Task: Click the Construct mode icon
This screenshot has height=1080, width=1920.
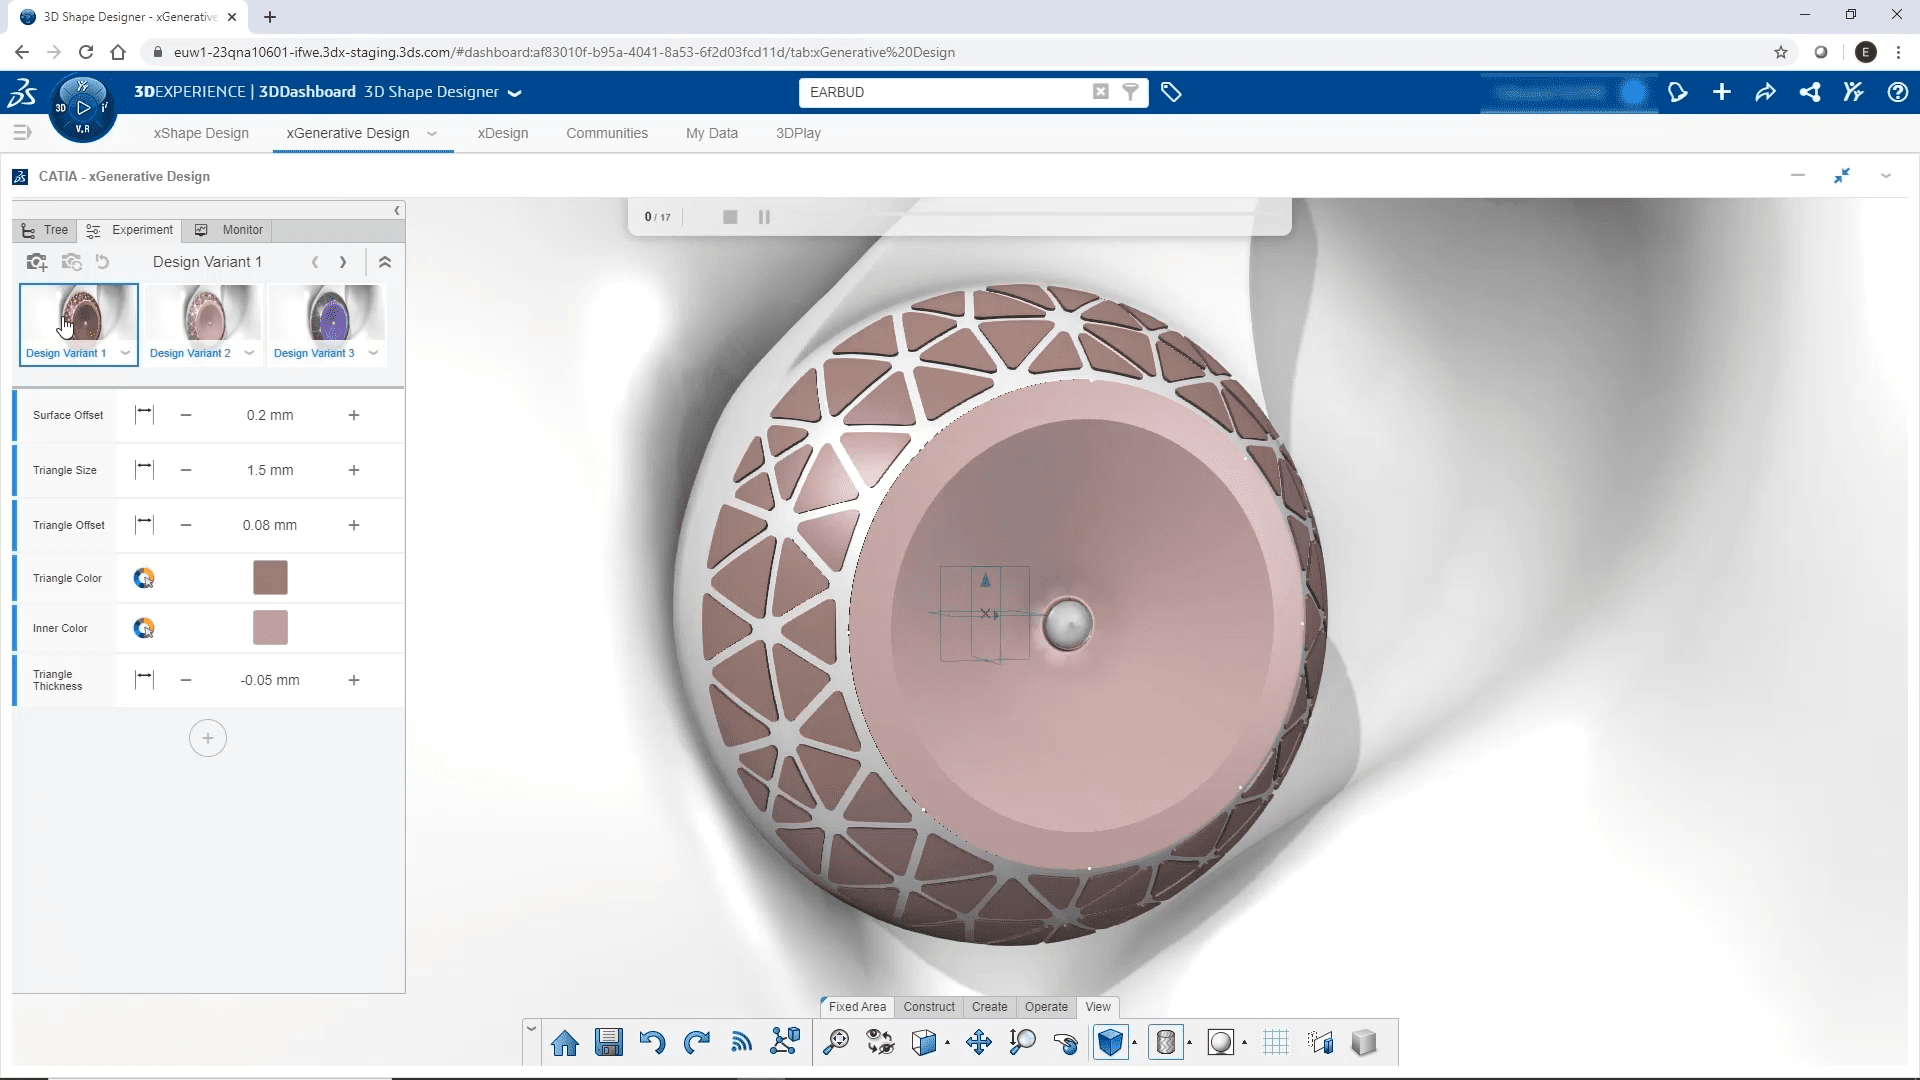Action: [927, 1006]
